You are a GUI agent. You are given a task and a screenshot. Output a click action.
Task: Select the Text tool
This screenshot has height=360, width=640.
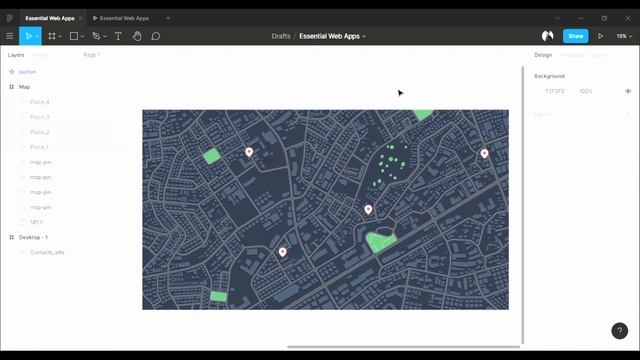point(118,36)
